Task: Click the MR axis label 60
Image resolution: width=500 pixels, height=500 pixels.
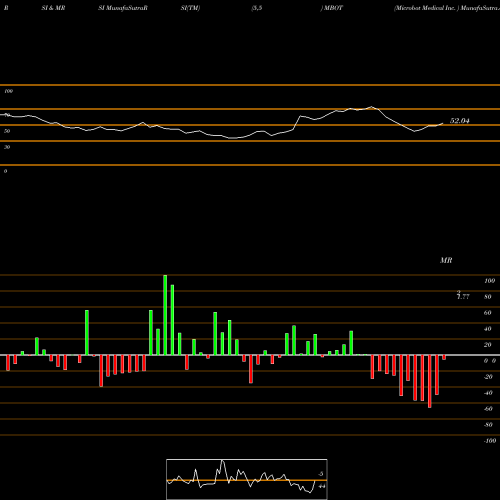Action: click(488, 313)
